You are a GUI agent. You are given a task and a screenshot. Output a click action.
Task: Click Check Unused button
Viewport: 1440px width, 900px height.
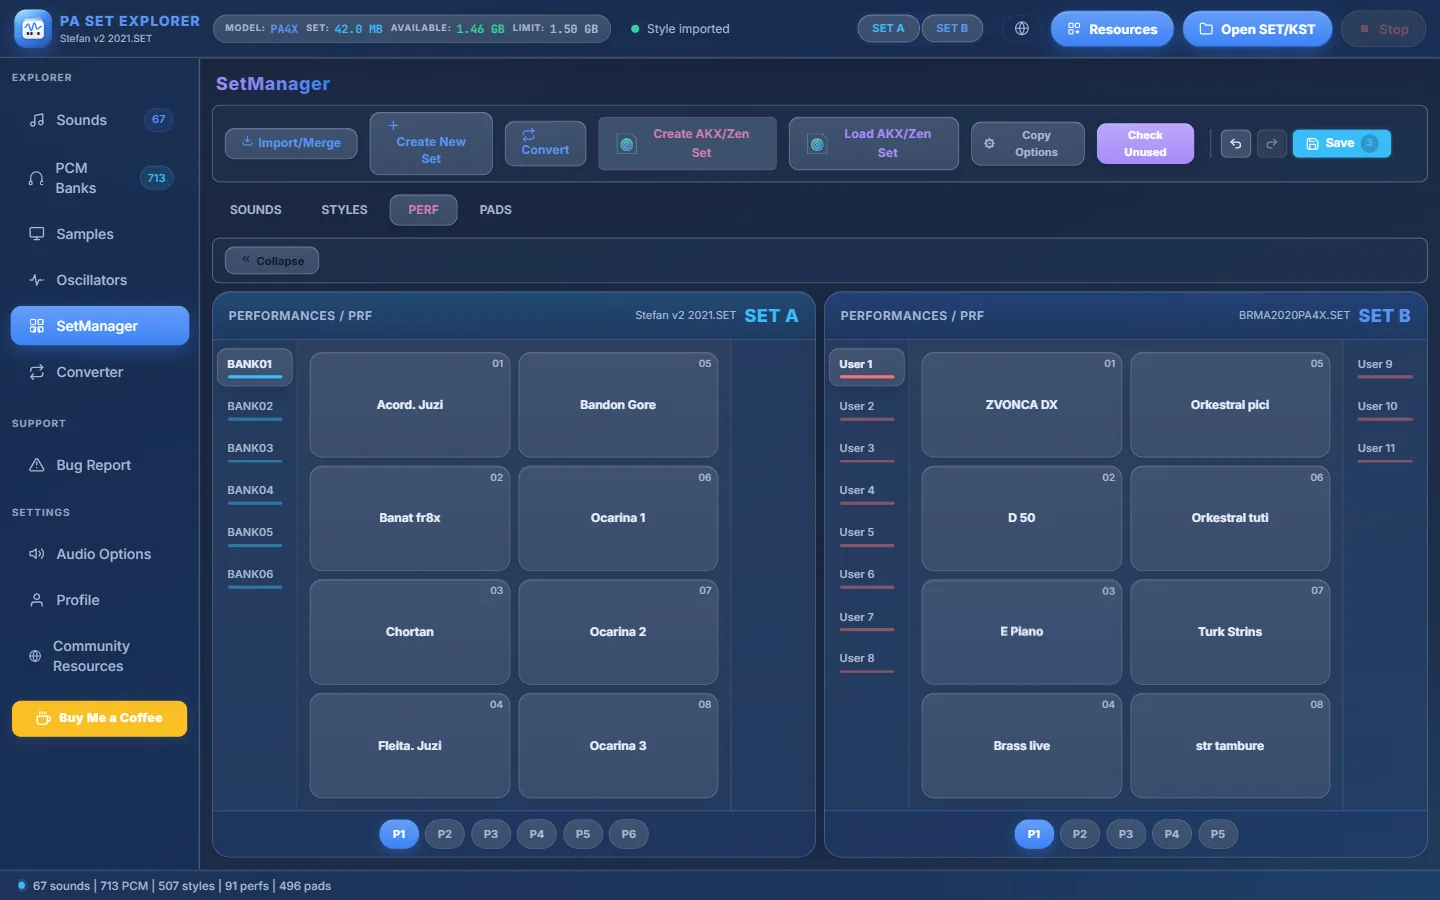1145,144
